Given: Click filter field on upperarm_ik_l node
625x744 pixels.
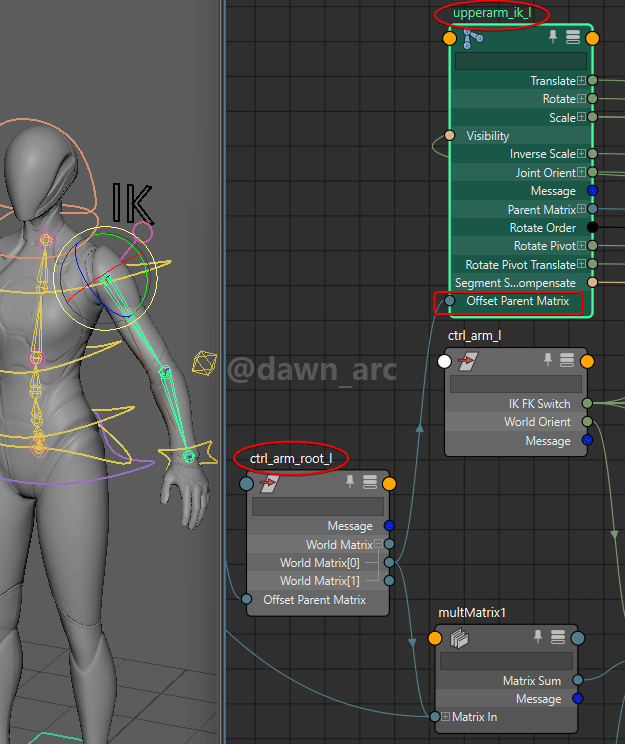Looking at the screenshot, I should click(x=521, y=61).
